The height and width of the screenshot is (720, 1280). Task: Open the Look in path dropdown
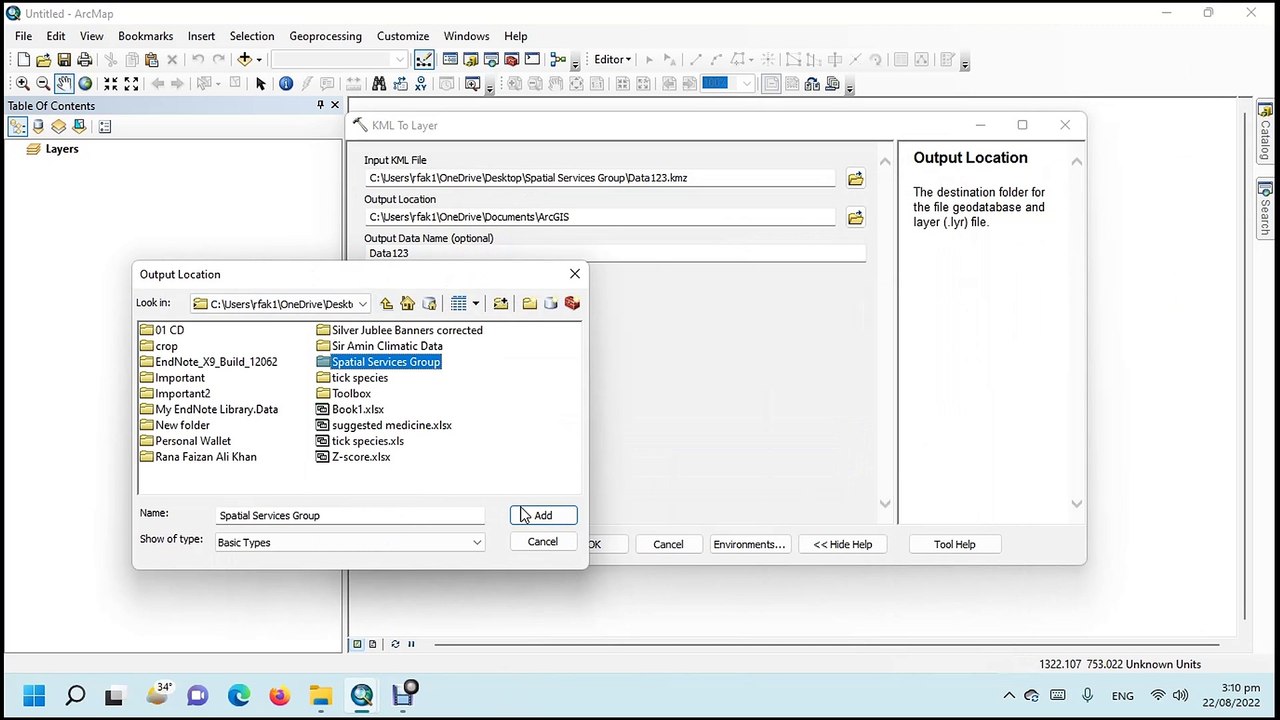(x=362, y=304)
